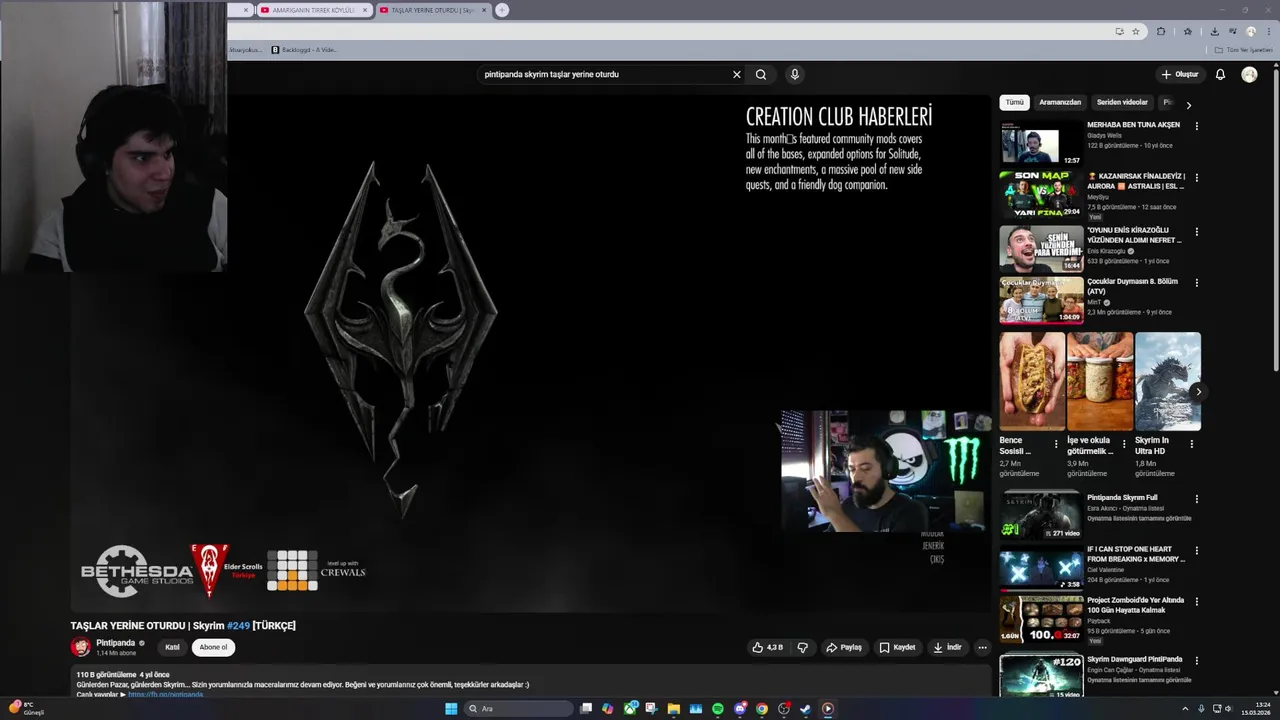Open Oluştur create menu
The height and width of the screenshot is (720, 1280).
(x=1180, y=74)
